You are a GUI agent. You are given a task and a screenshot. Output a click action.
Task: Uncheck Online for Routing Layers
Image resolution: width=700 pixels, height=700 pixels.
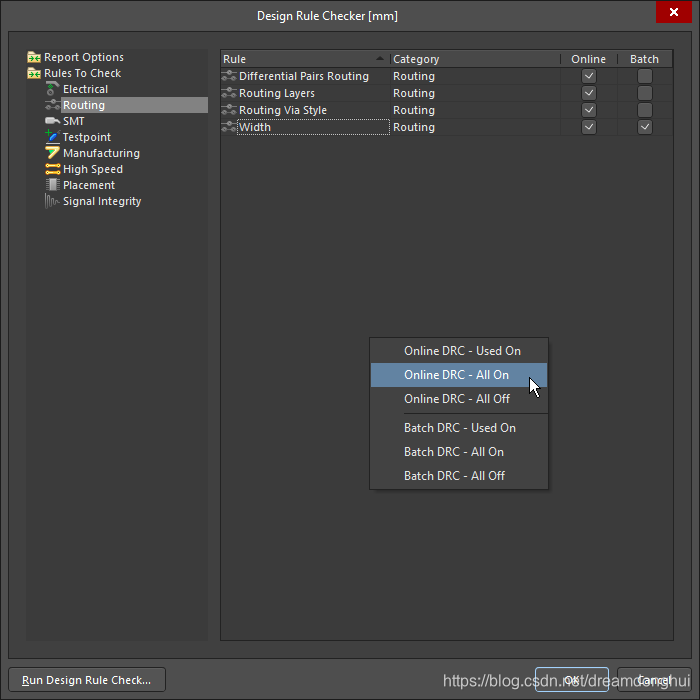click(589, 93)
